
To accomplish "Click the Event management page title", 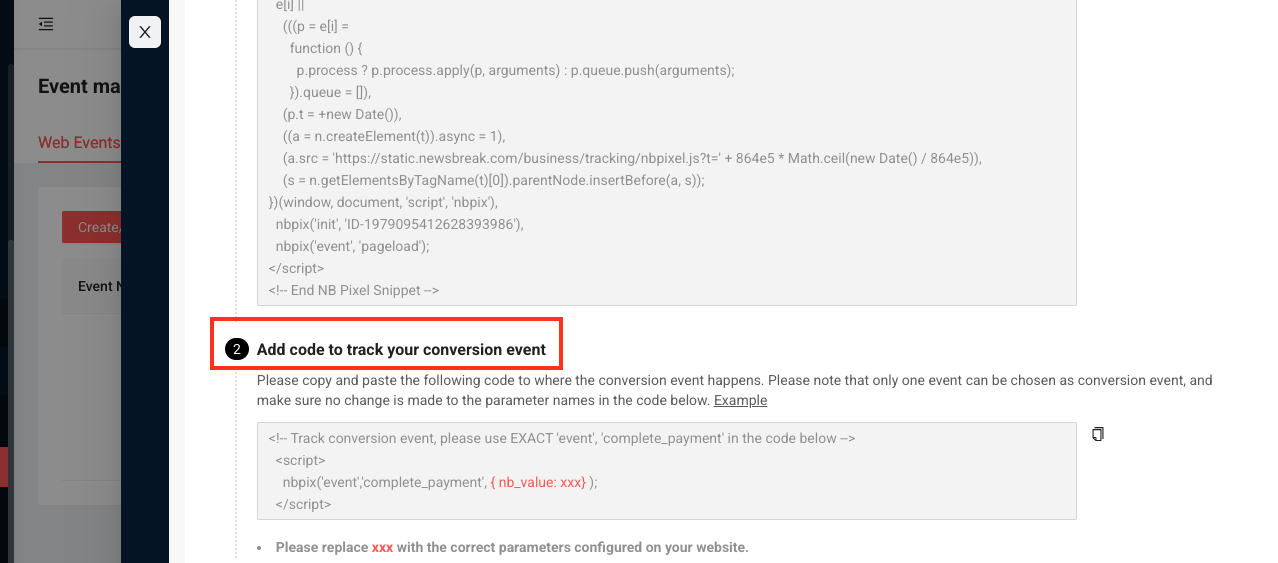I will 79,86.
